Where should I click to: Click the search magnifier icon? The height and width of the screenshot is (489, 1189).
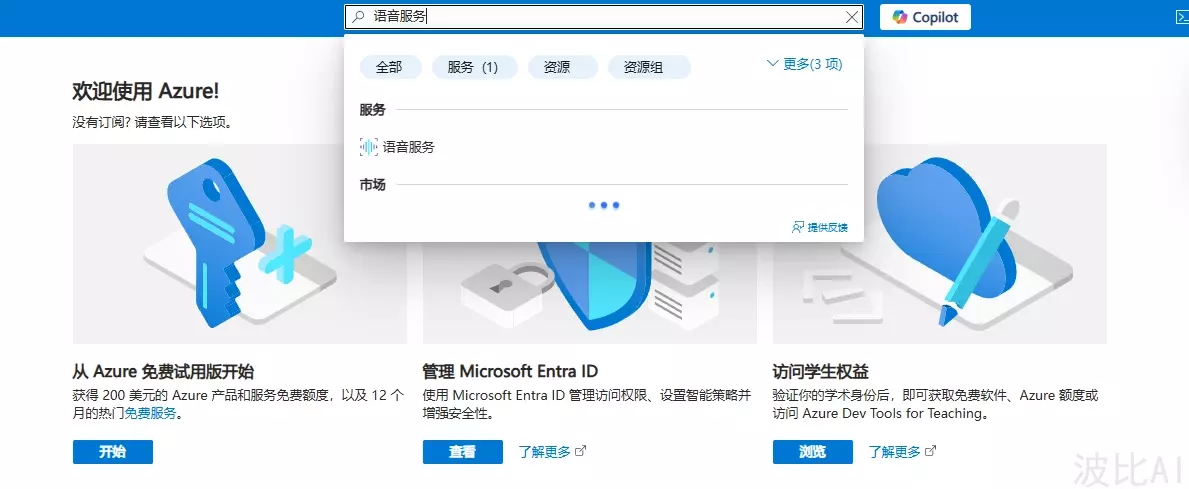click(x=359, y=17)
